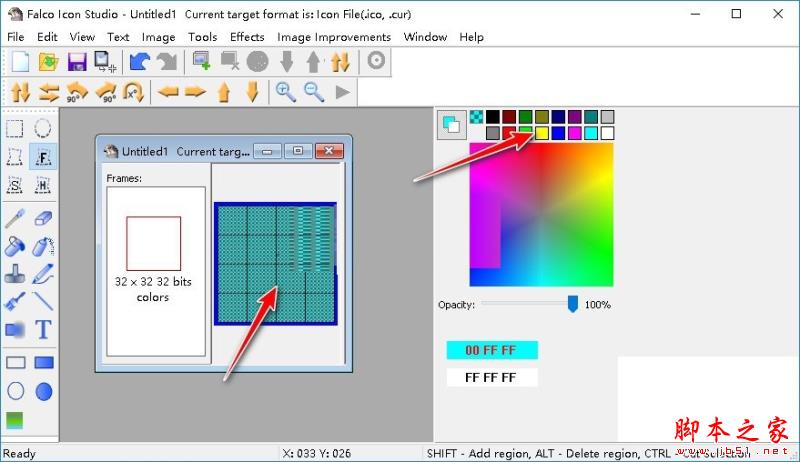Screen dimensions: 800x462
Task: Pick the transparent checkered swatch
Action: coord(476,117)
